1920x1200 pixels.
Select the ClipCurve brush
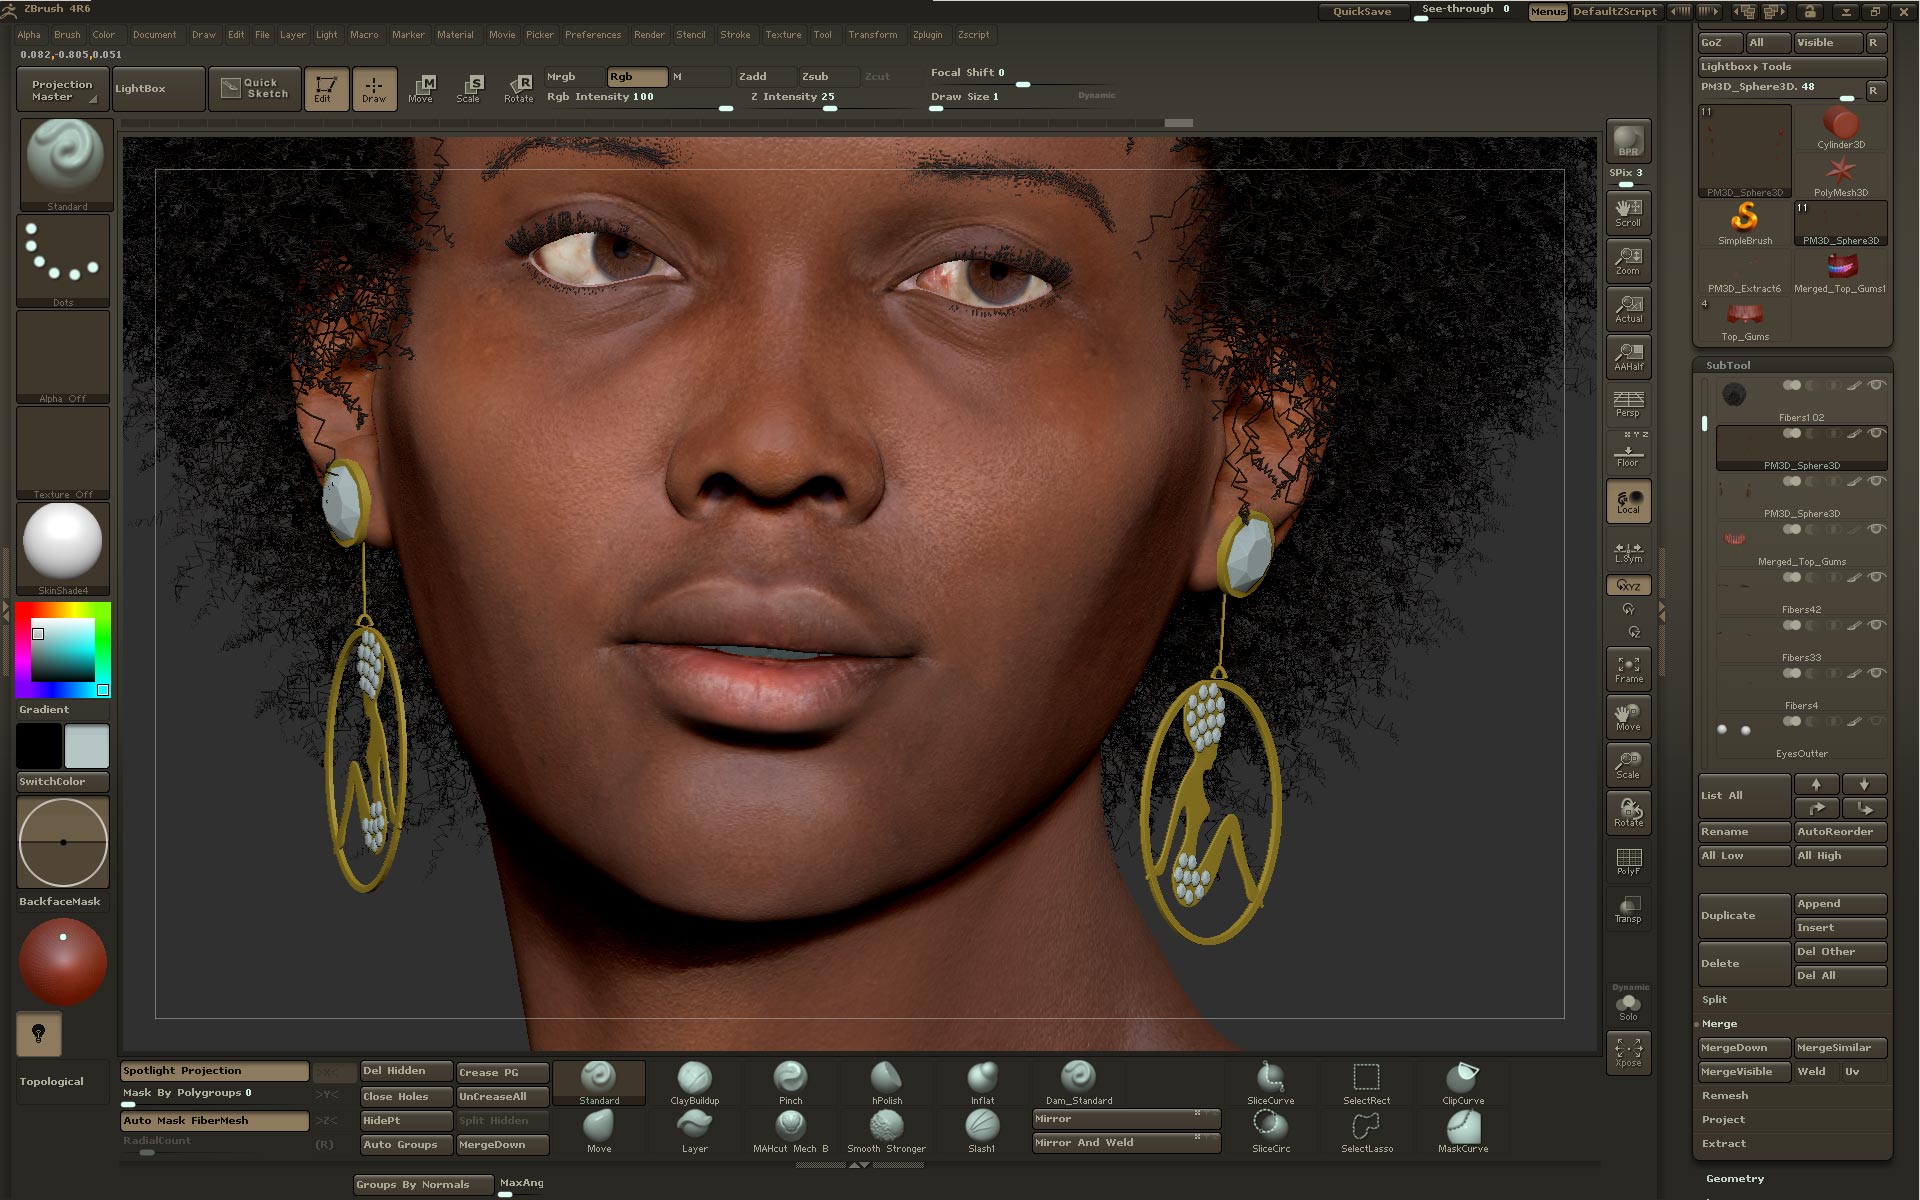pyautogui.click(x=1462, y=1083)
